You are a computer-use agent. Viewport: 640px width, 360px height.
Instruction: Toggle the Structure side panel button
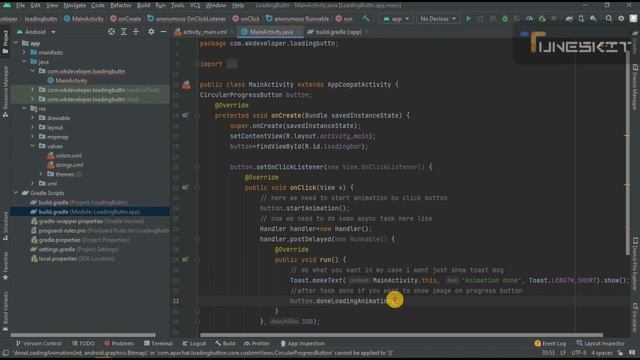click(x=5, y=225)
